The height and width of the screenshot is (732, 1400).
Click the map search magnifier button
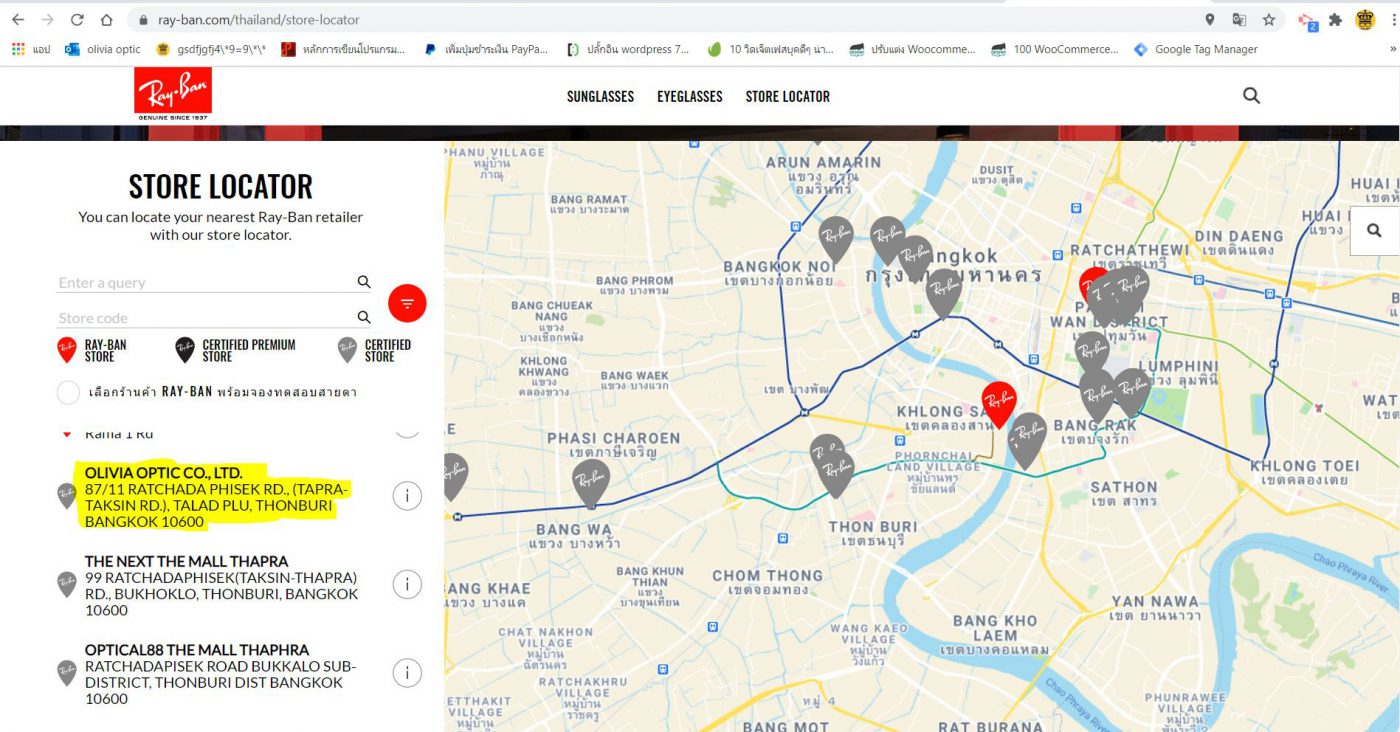[1374, 231]
